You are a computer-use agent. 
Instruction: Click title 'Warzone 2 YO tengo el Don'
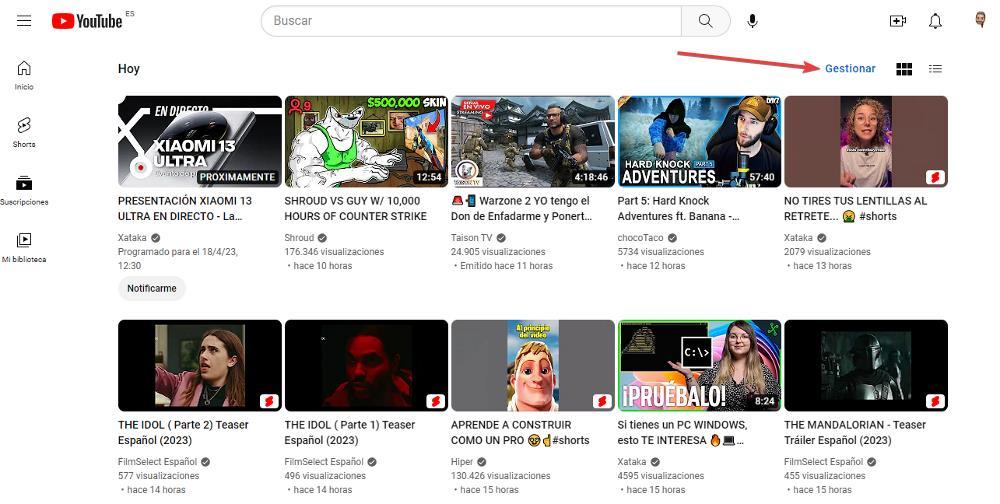522,209
